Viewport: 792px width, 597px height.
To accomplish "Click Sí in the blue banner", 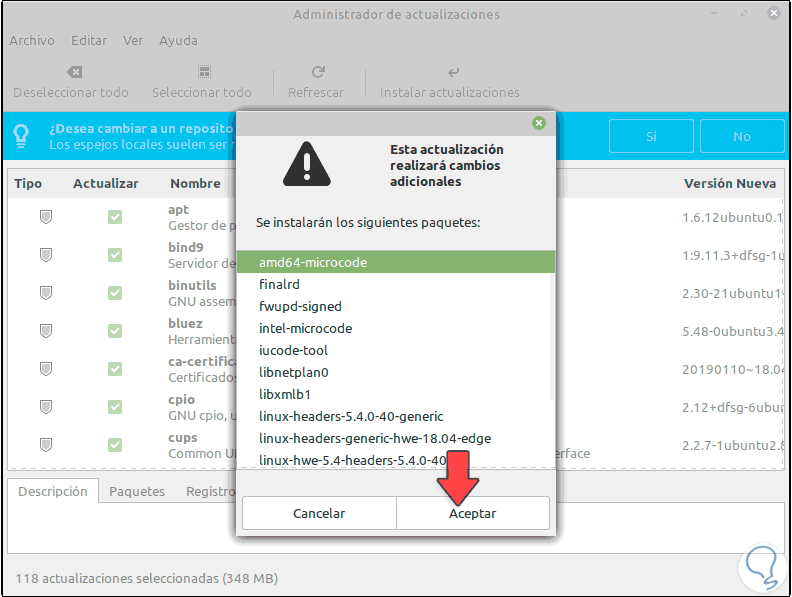I will (x=651, y=136).
